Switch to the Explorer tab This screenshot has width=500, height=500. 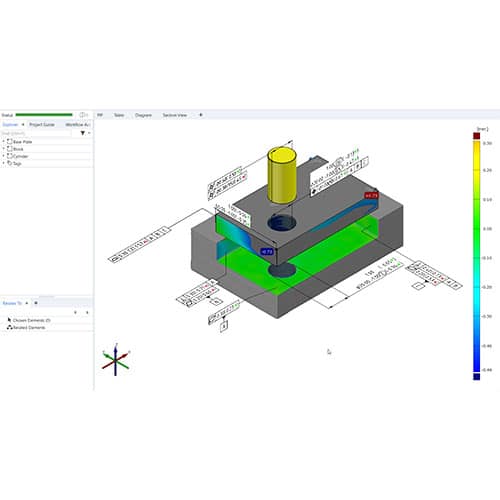[10, 124]
